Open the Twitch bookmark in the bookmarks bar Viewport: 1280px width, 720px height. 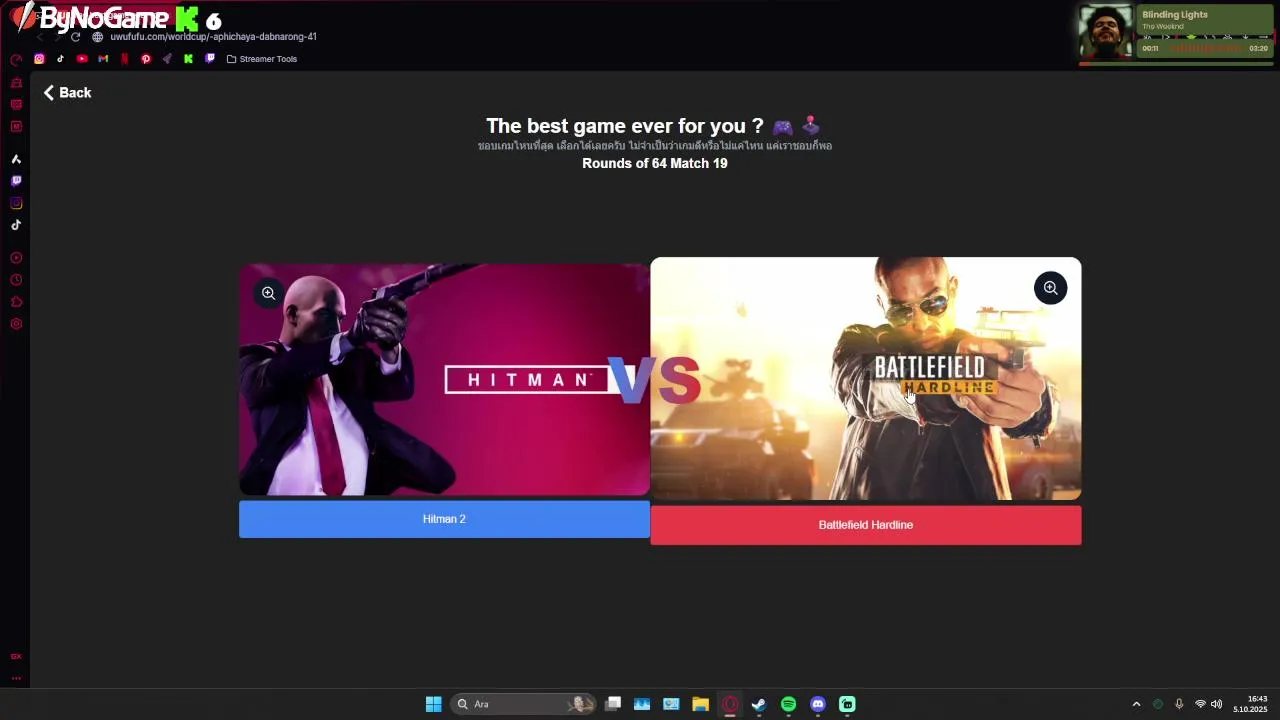(210, 59)
